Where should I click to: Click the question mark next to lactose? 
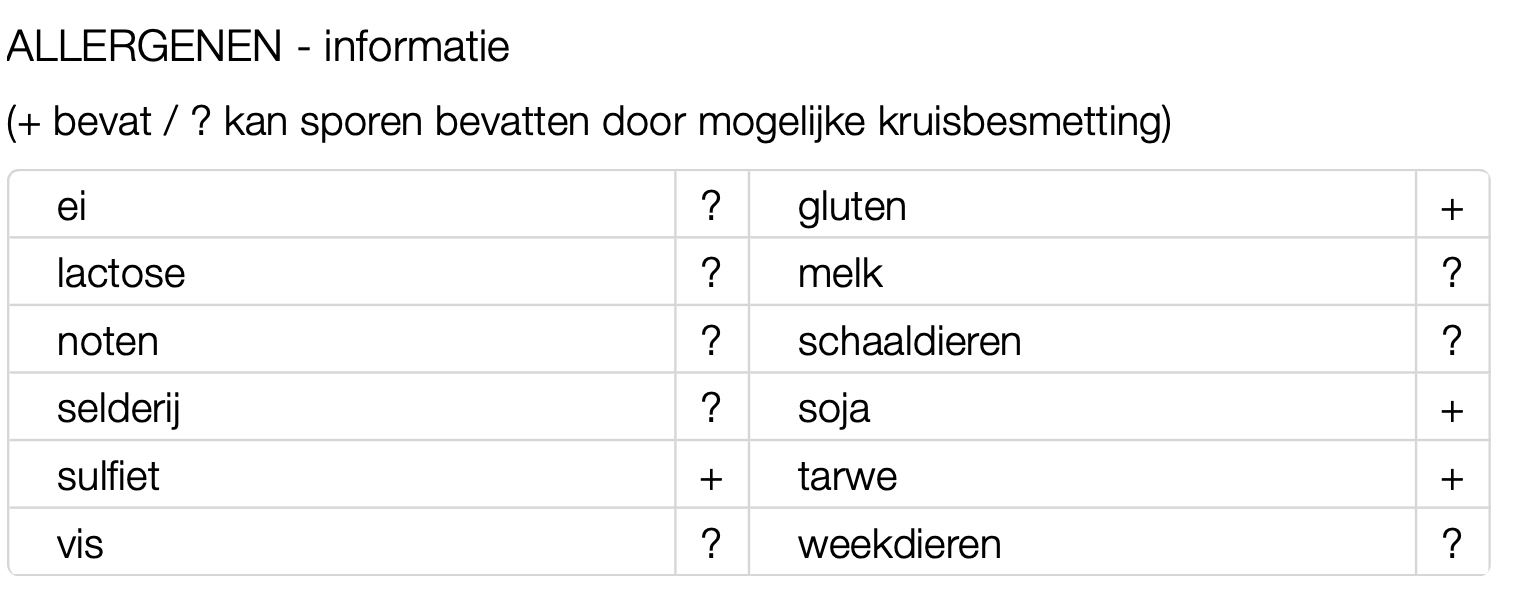click(711, 274)
